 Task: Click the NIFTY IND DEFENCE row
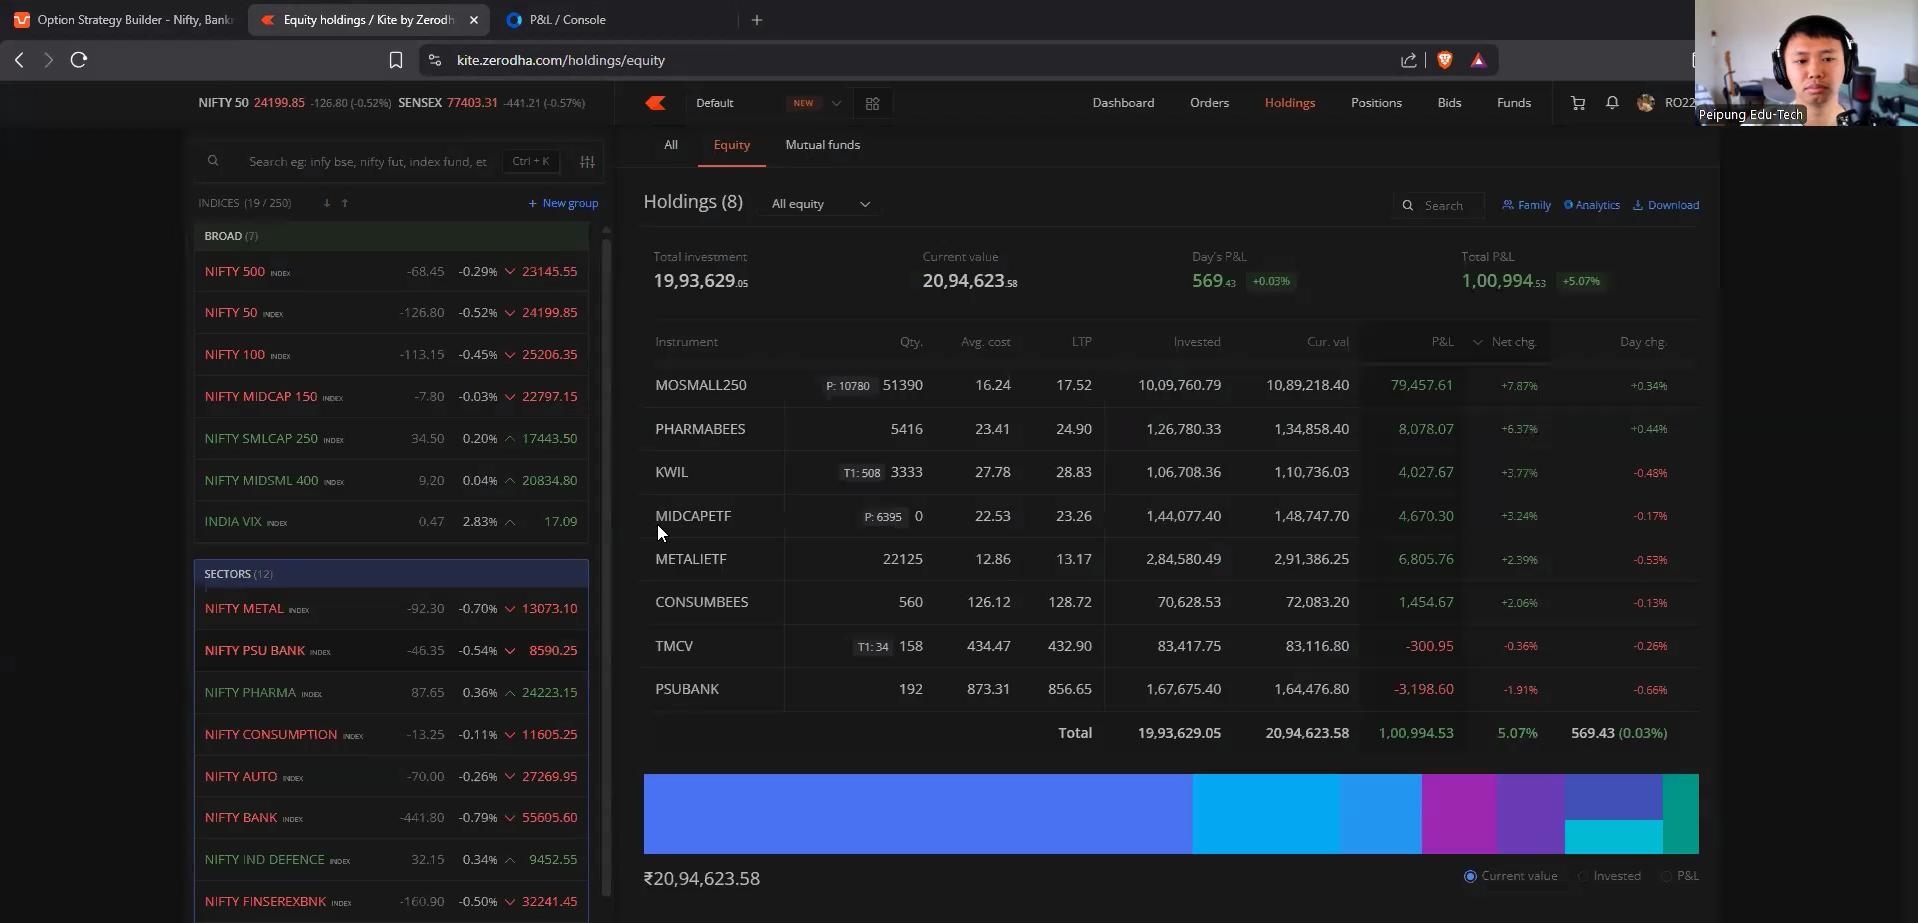[391, 859]
